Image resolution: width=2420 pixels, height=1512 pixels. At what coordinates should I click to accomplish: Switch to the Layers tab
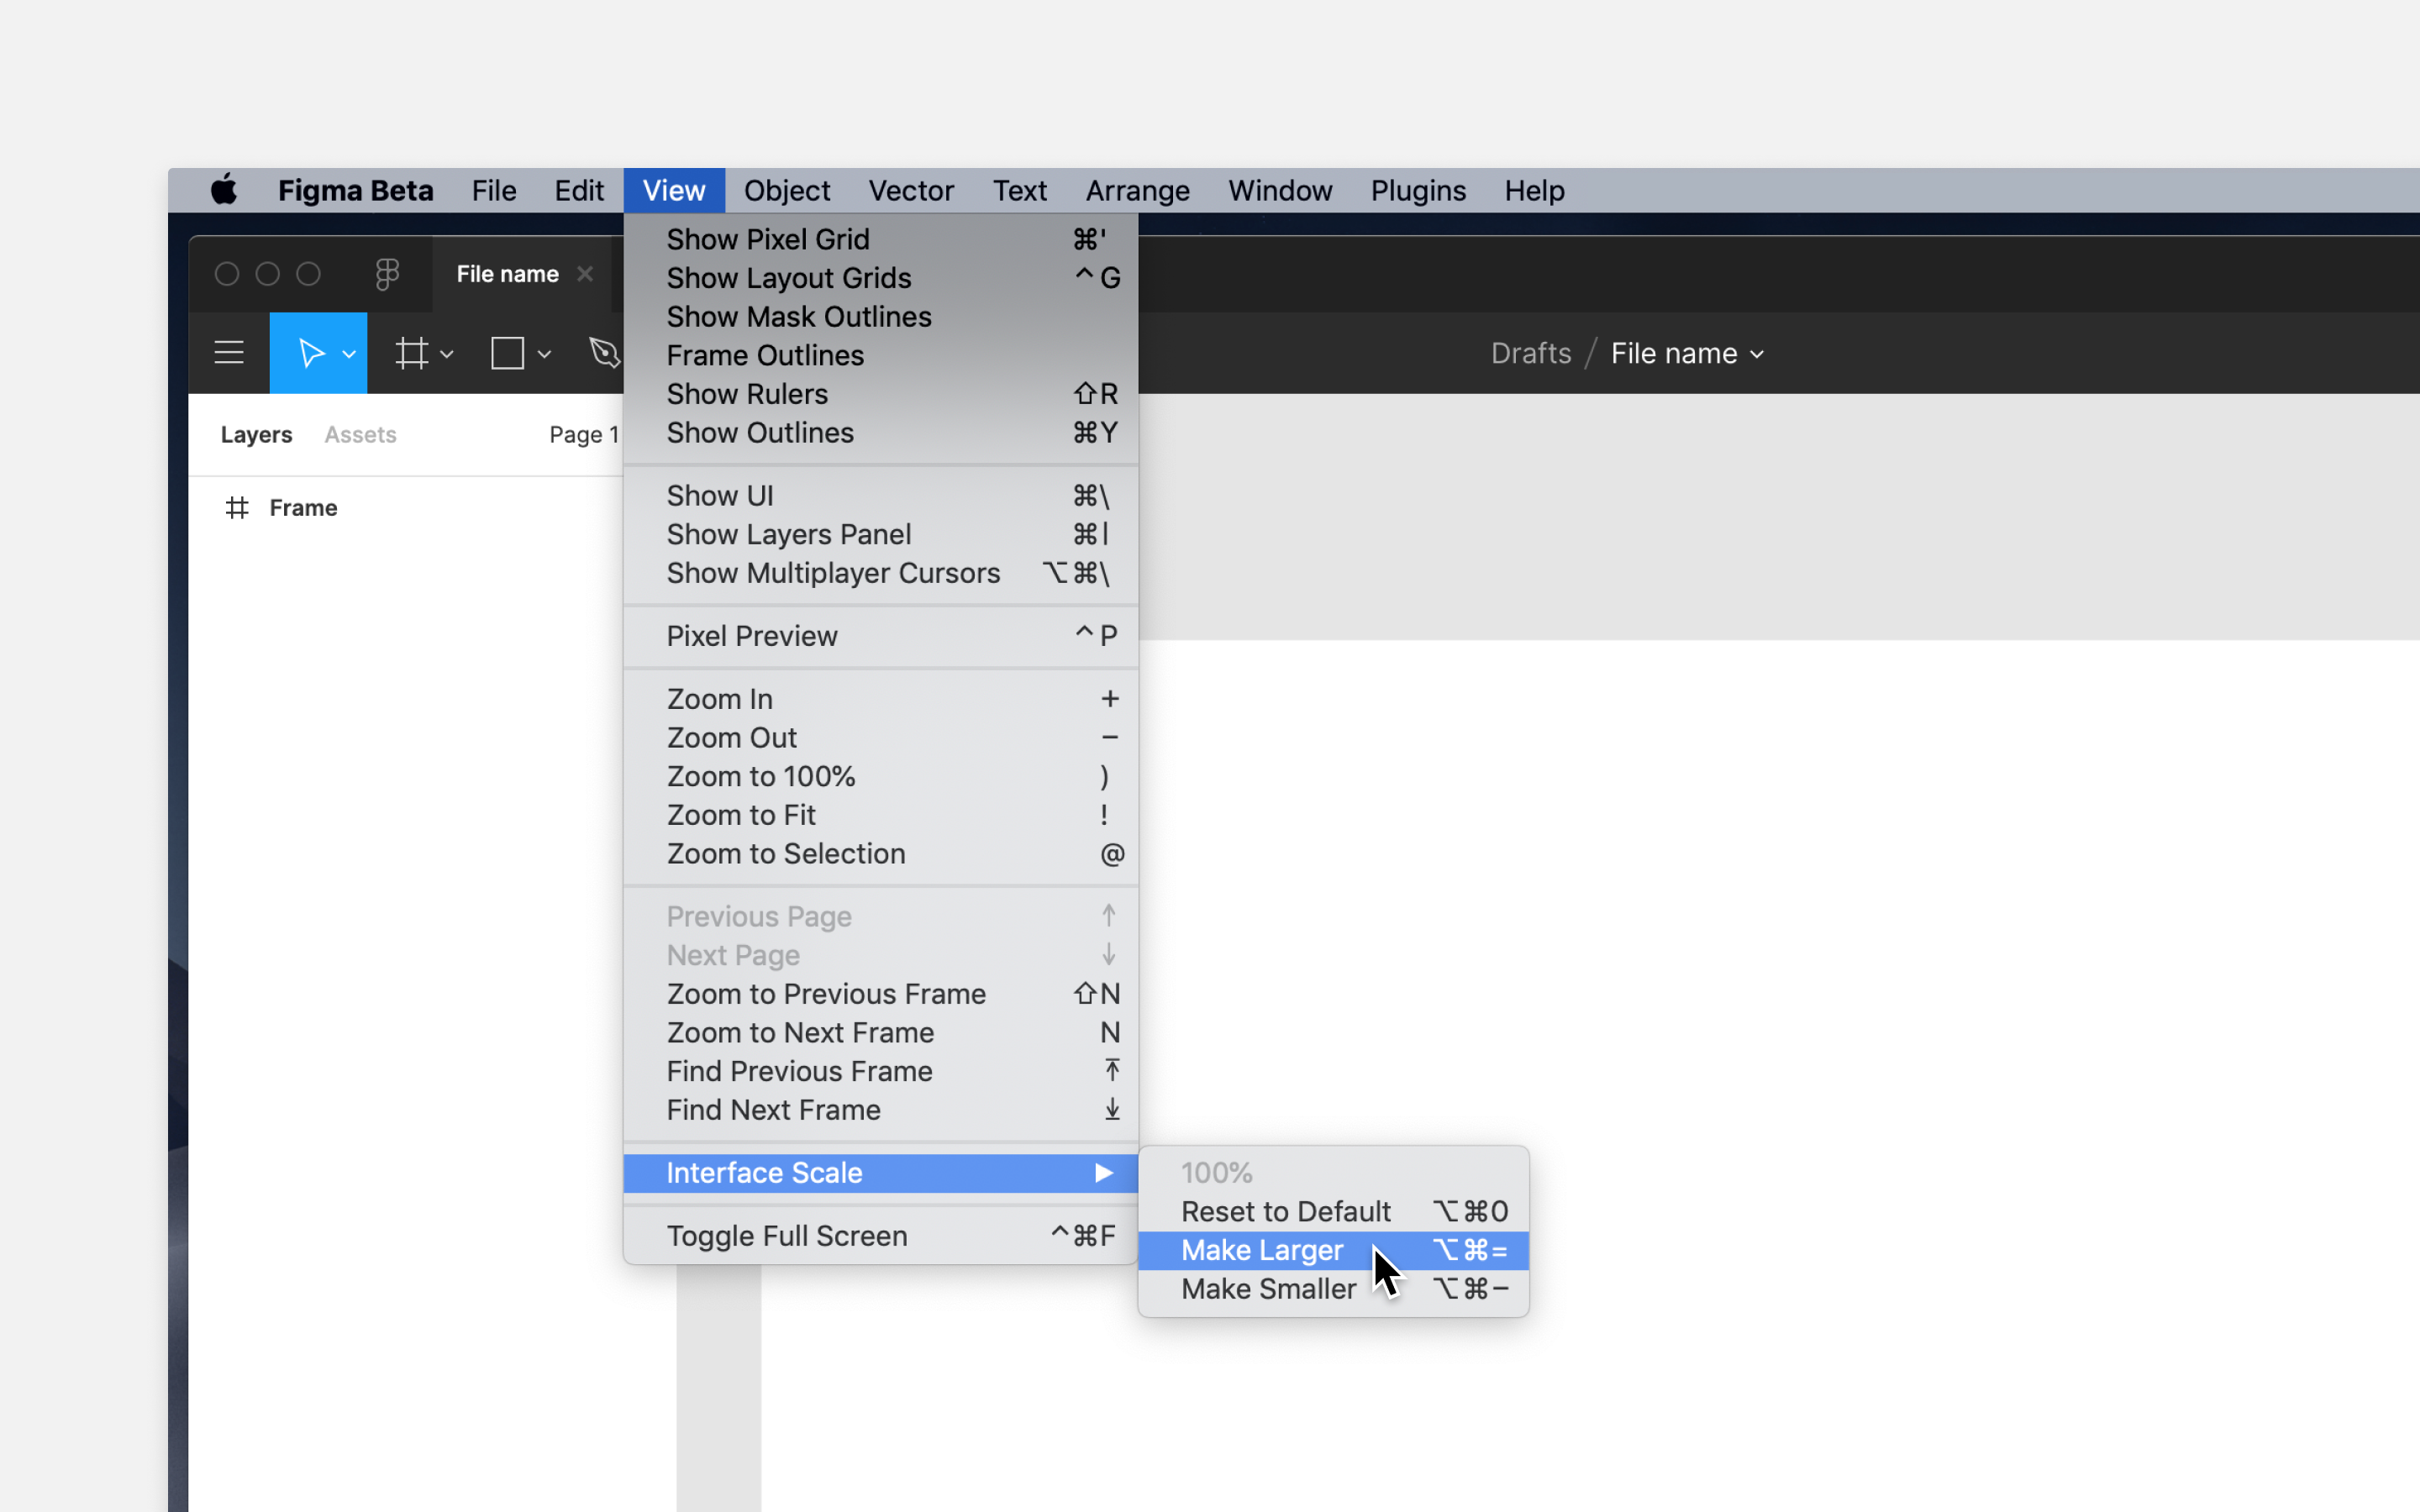point(256,433)
